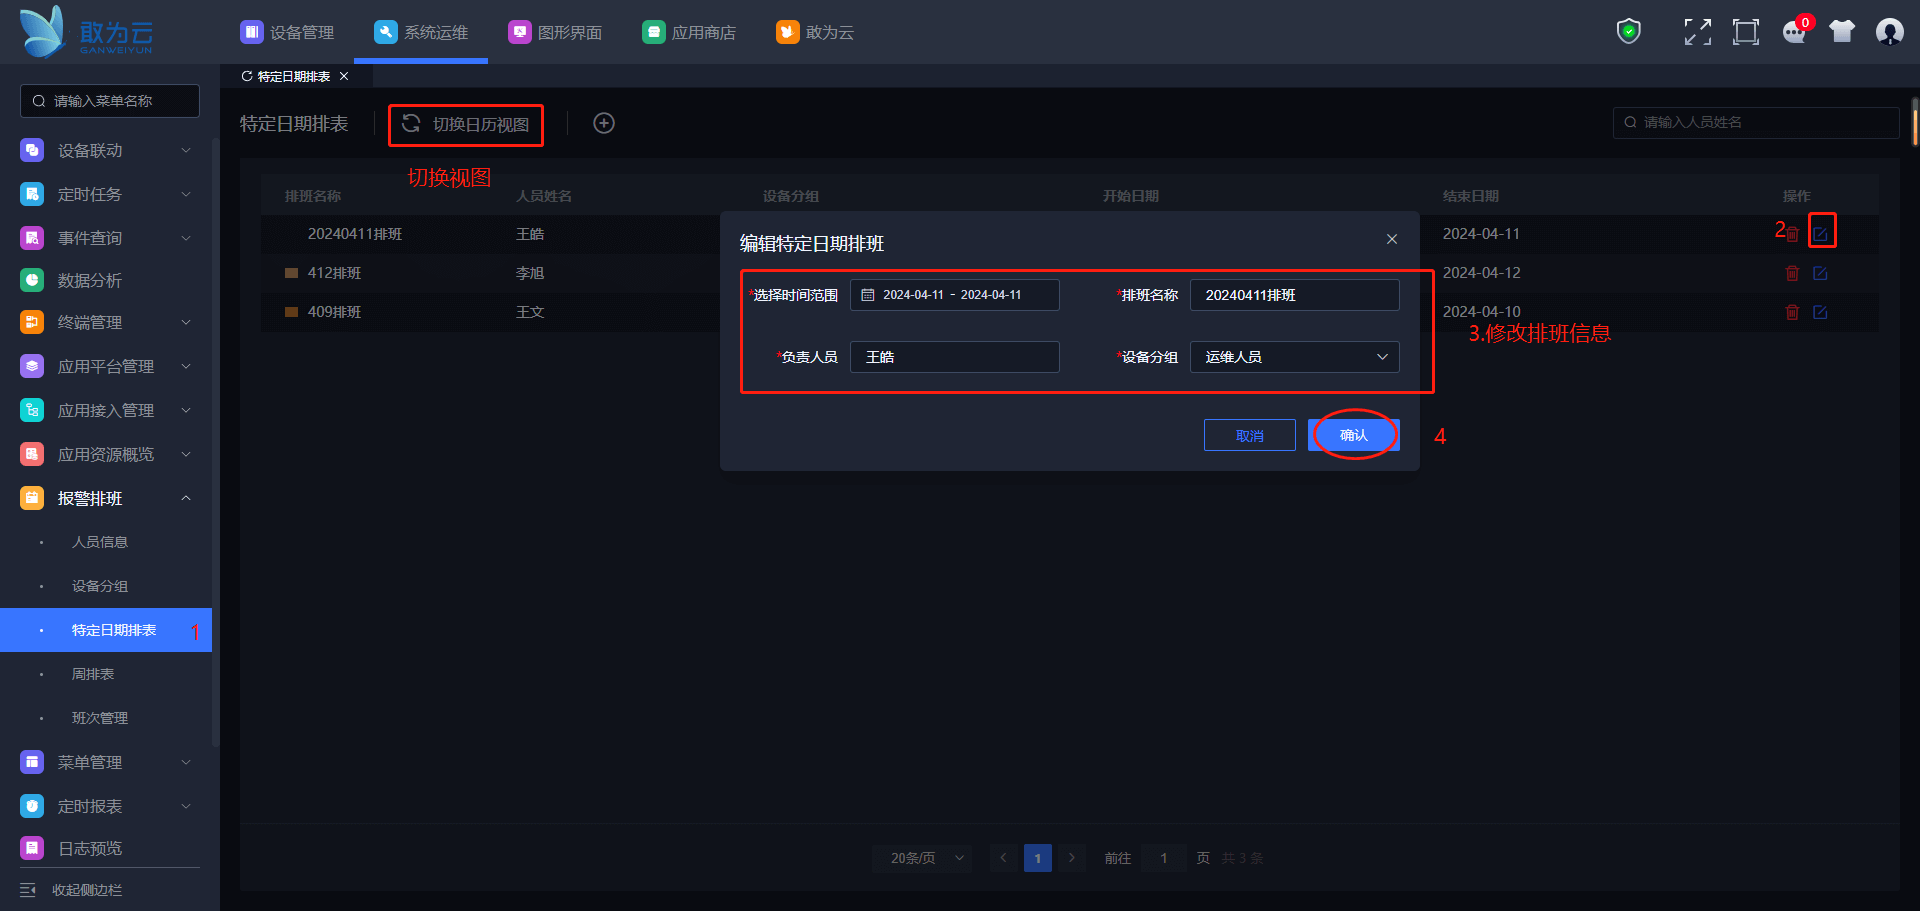Viewport: 1920px width, 911px height.
Task: Click the 确认 button
Action: (1354, 435)
